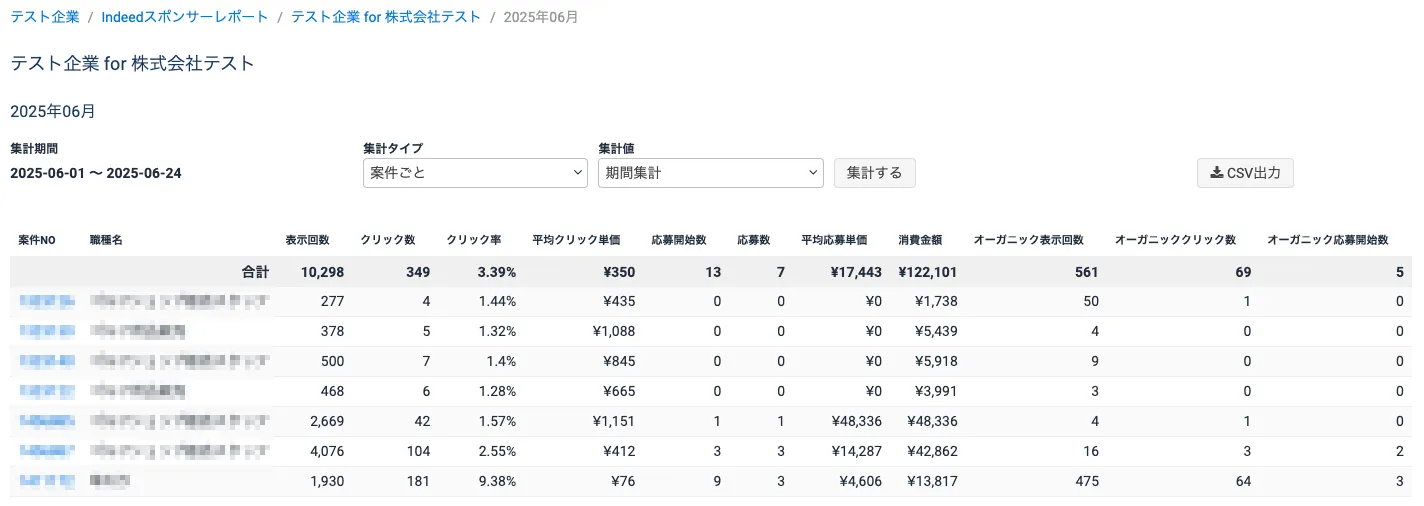The height and width of the screenshot is (506, 1424).
Task: Click the click count value 181
Action: 418,481
